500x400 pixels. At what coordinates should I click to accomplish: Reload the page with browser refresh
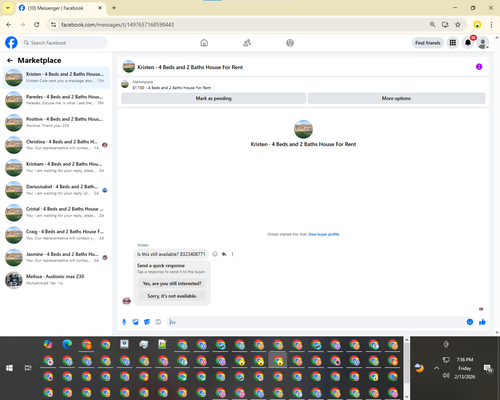(37, 24)
